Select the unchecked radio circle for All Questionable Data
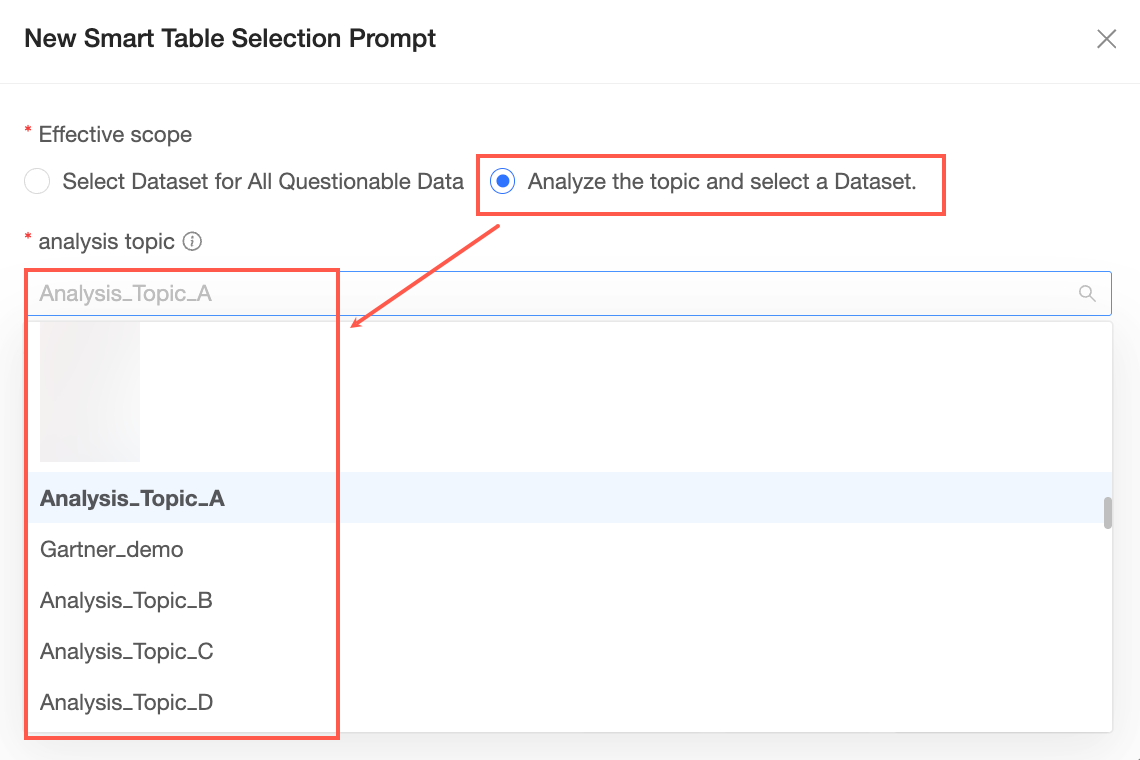Image resolution: width=1140 pixels, height=760 pixels. point(37,181)
